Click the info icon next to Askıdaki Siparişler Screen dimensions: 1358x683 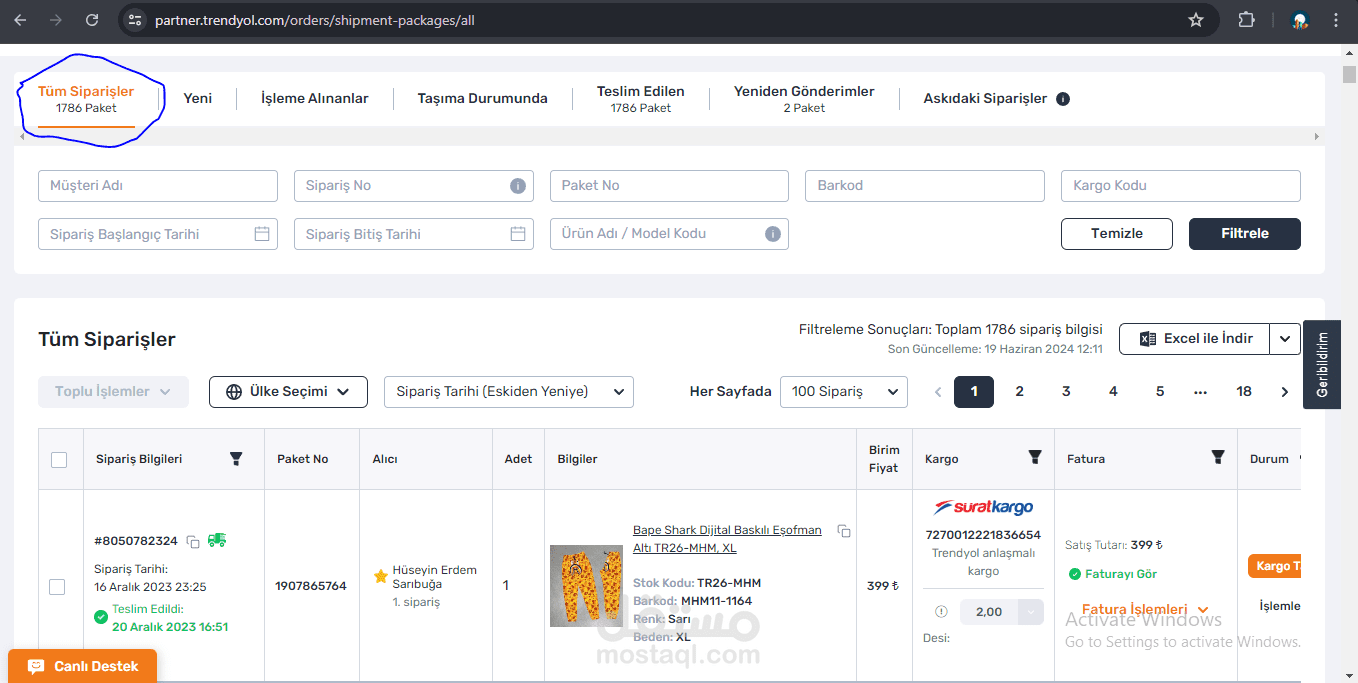pos(1063,99)
